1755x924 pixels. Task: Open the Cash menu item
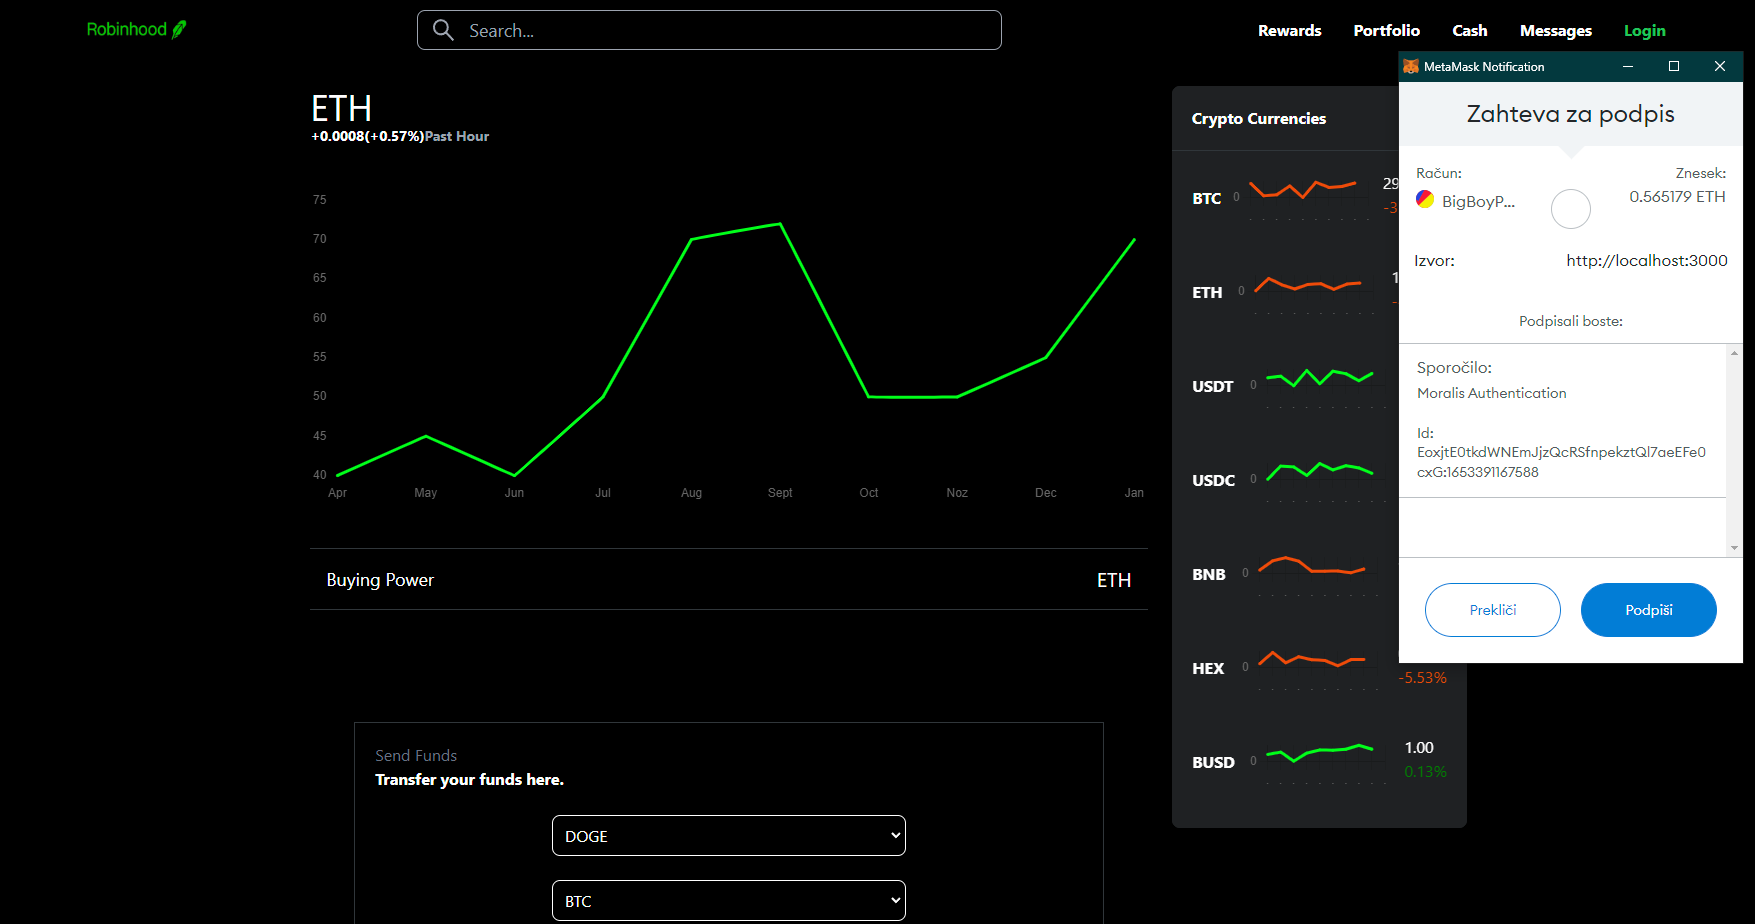pyautogui.click(x=1470, y=31)
